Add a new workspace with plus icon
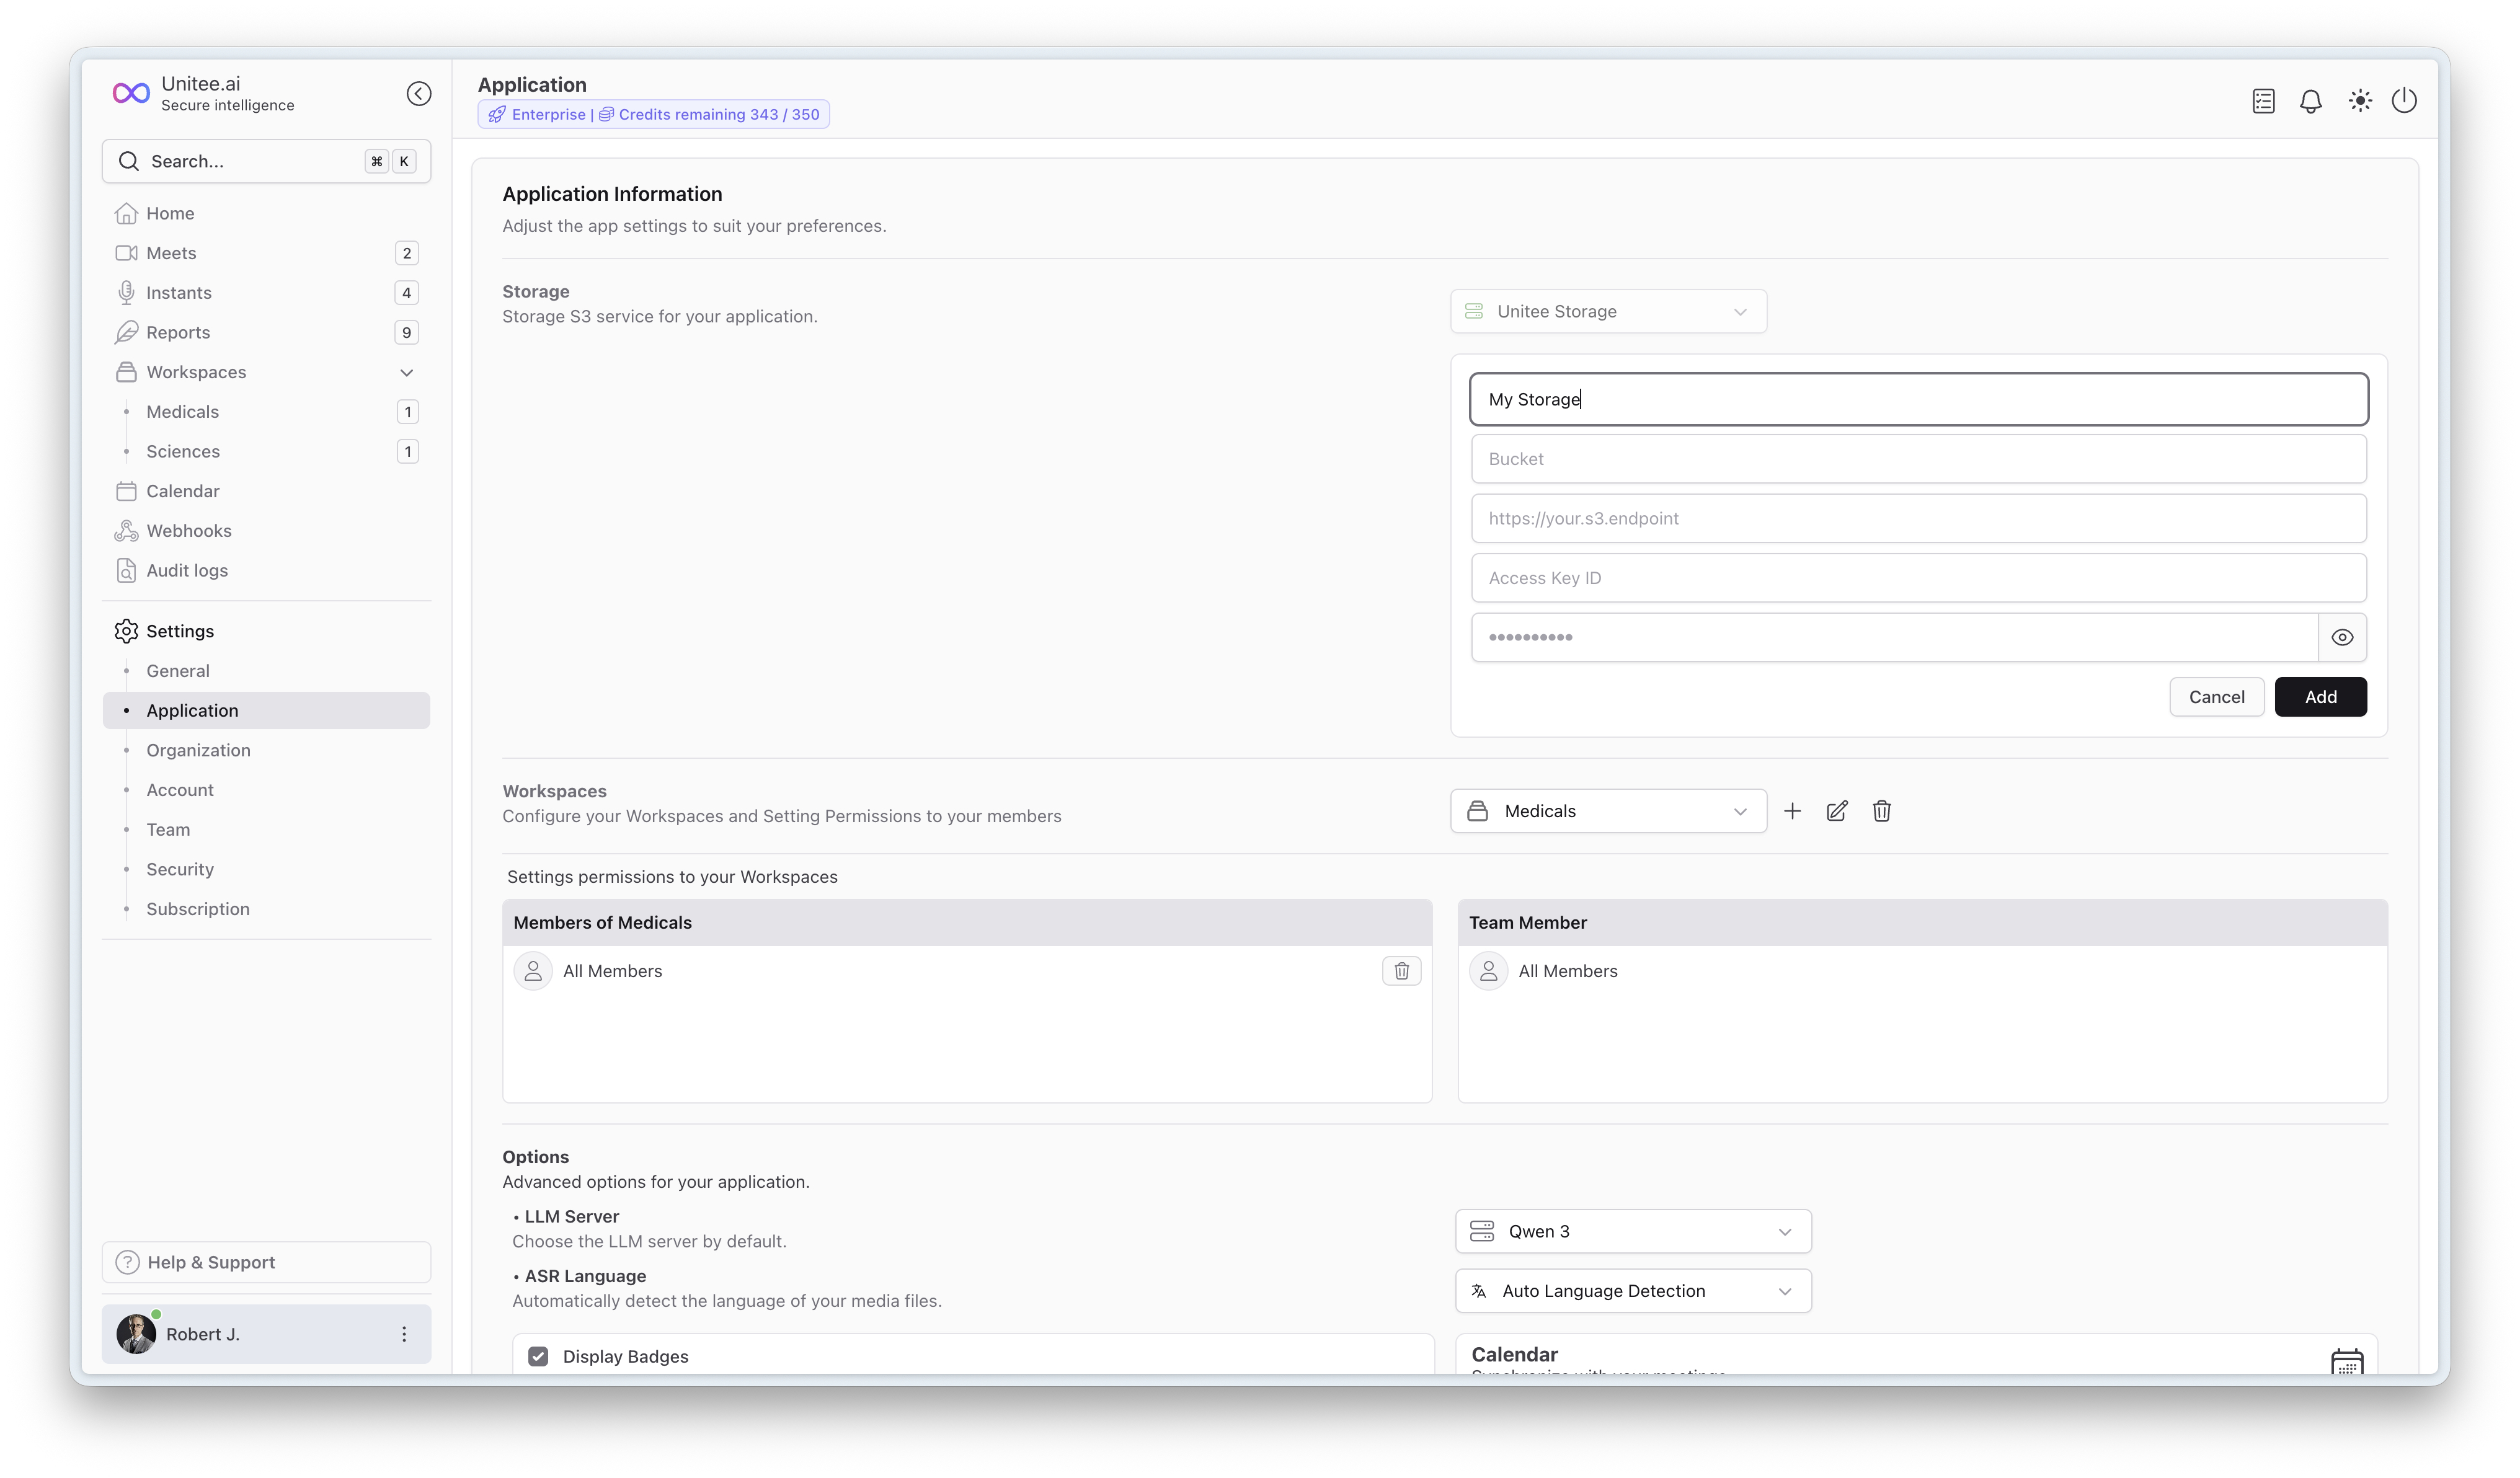2520x1478 pixels. (x=1792, y=811)
